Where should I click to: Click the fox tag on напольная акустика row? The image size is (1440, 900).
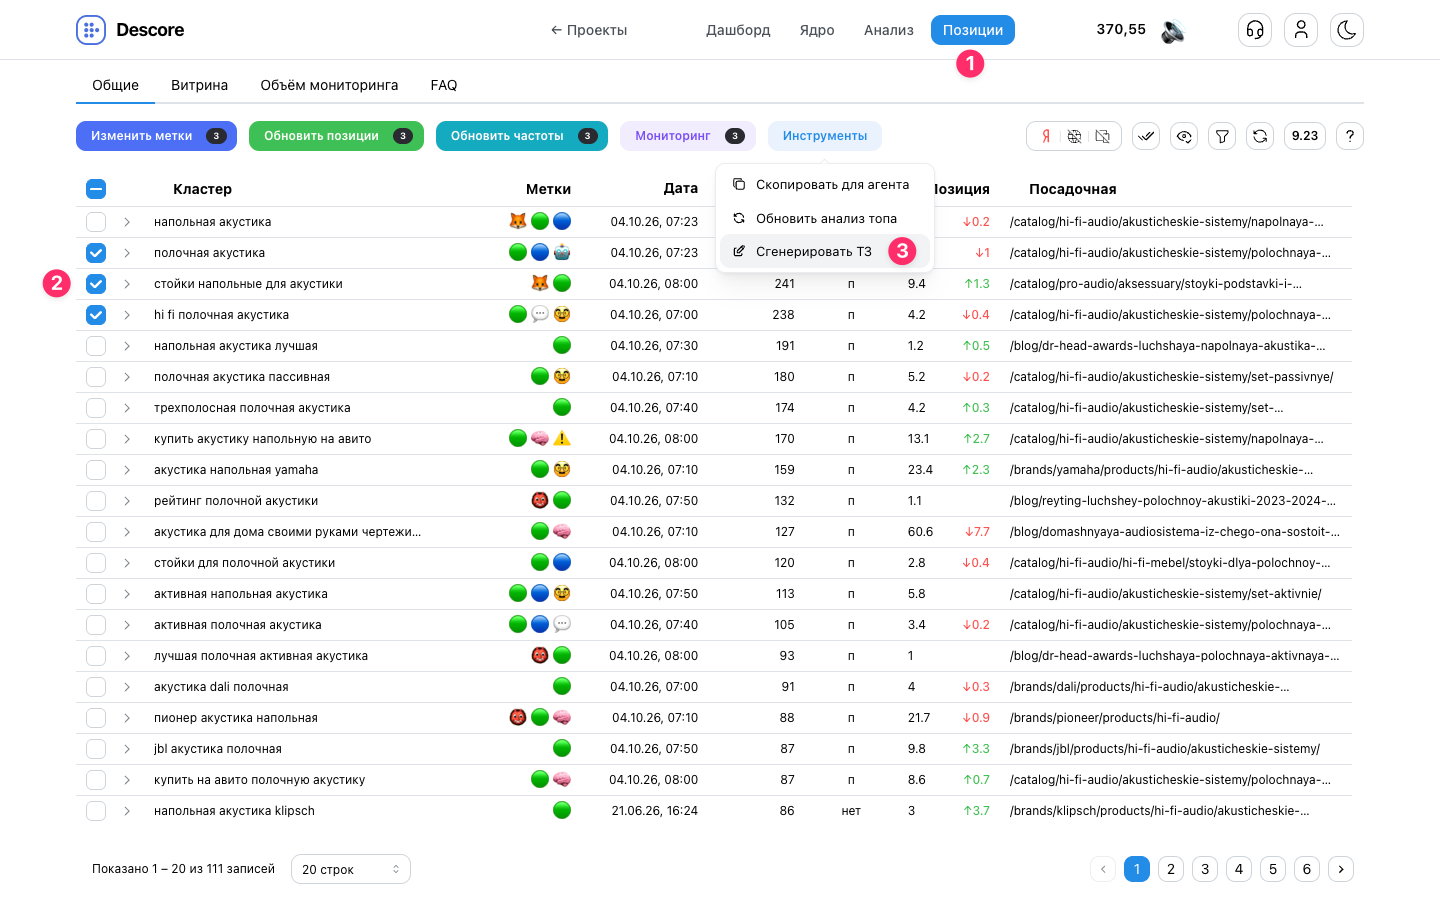[x=518, y=221]
